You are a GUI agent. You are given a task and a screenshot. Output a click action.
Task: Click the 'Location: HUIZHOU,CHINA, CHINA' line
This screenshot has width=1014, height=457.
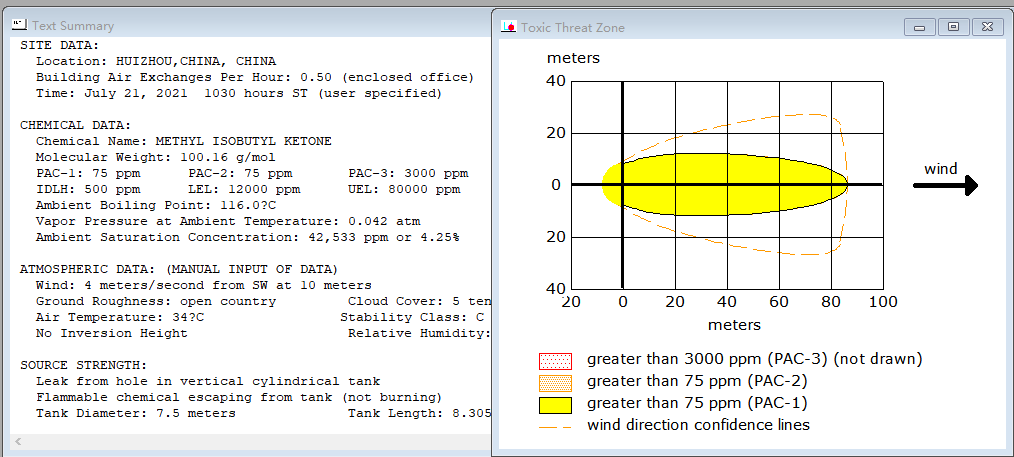tap(156, 61)
